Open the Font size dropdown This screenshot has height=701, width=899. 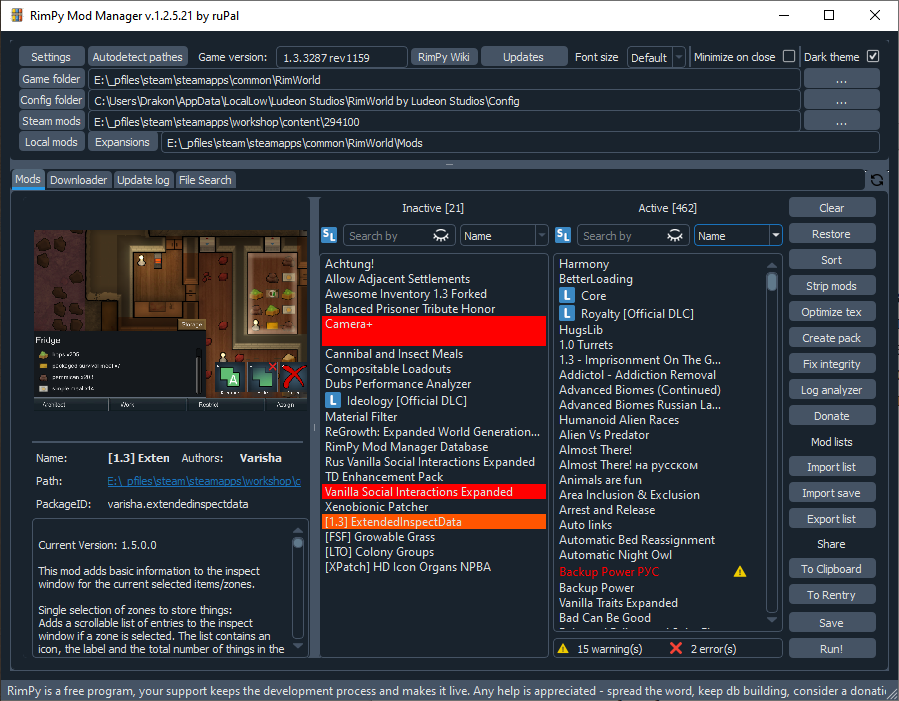[x=656, y=57]
